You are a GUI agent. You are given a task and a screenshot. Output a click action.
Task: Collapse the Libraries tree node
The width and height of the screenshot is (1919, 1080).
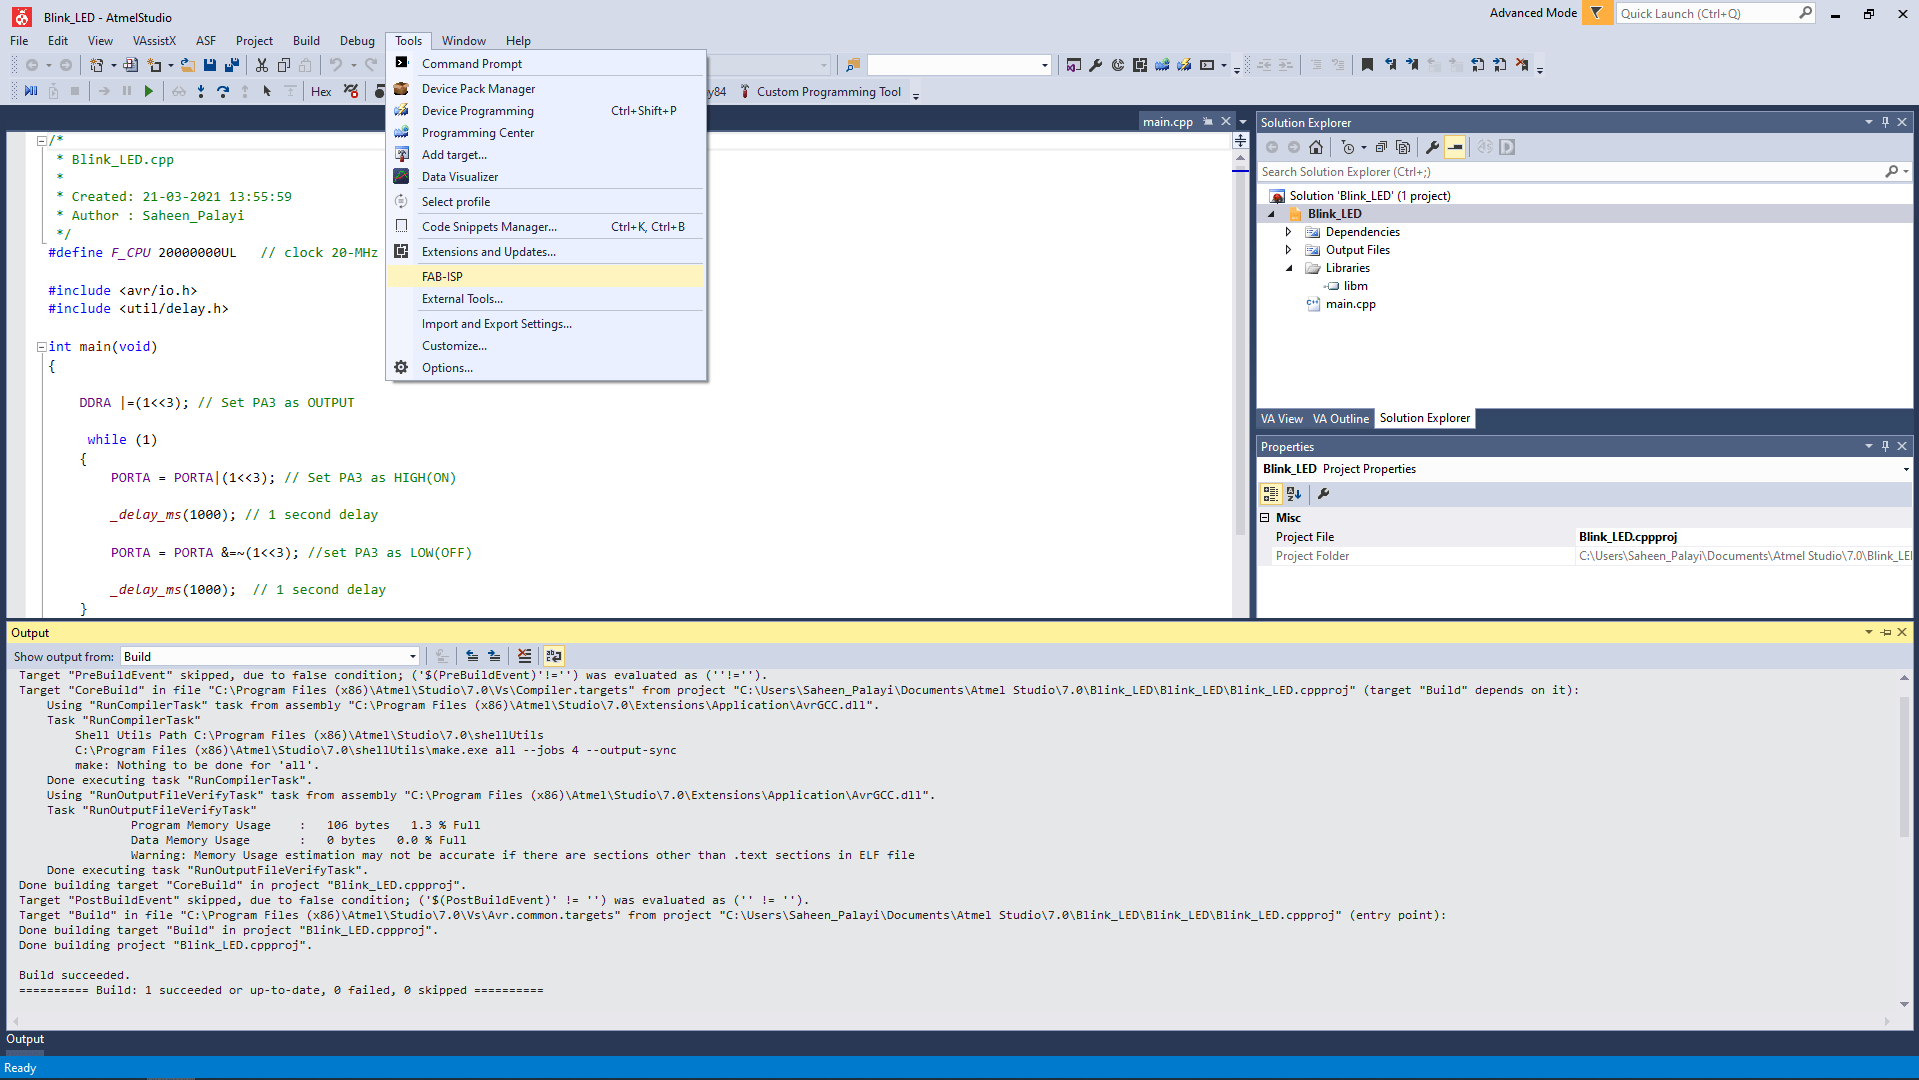click(x=1288, y=268)
